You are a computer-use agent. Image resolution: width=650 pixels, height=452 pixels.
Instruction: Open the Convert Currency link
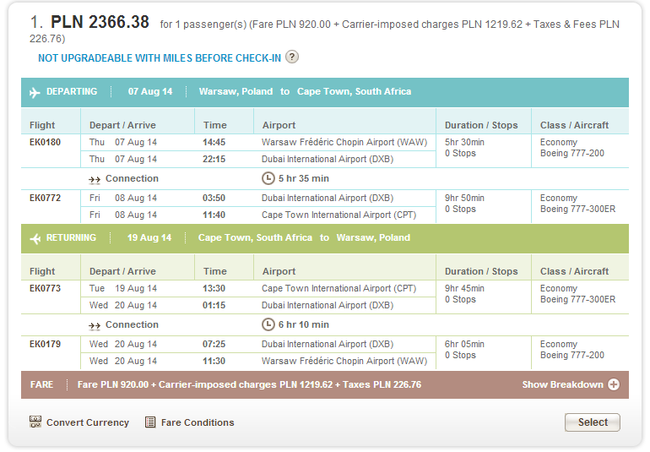click(87, 422)
